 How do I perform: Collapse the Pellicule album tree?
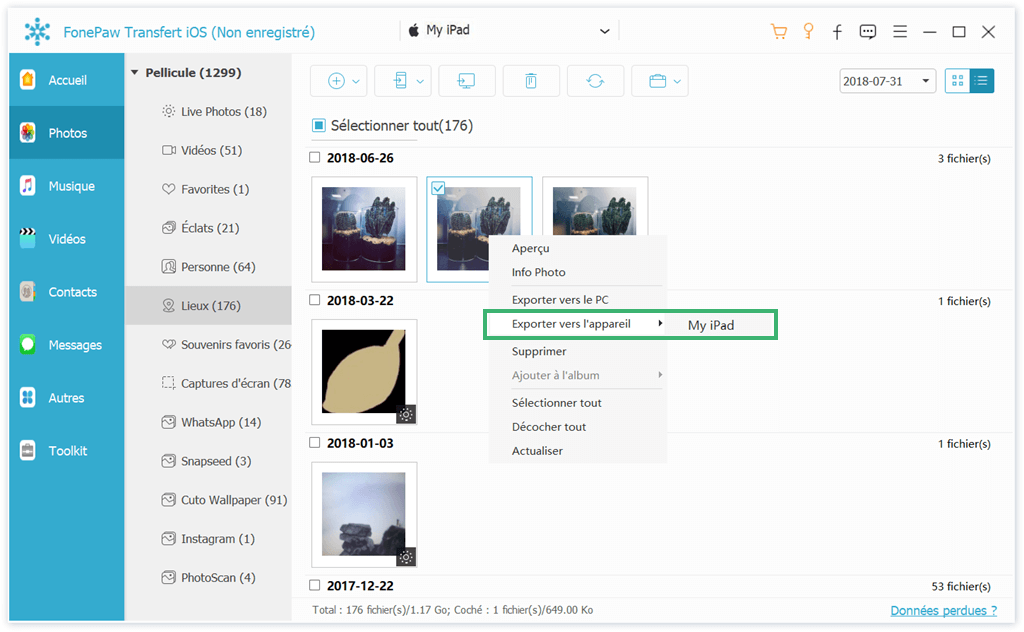135,73
